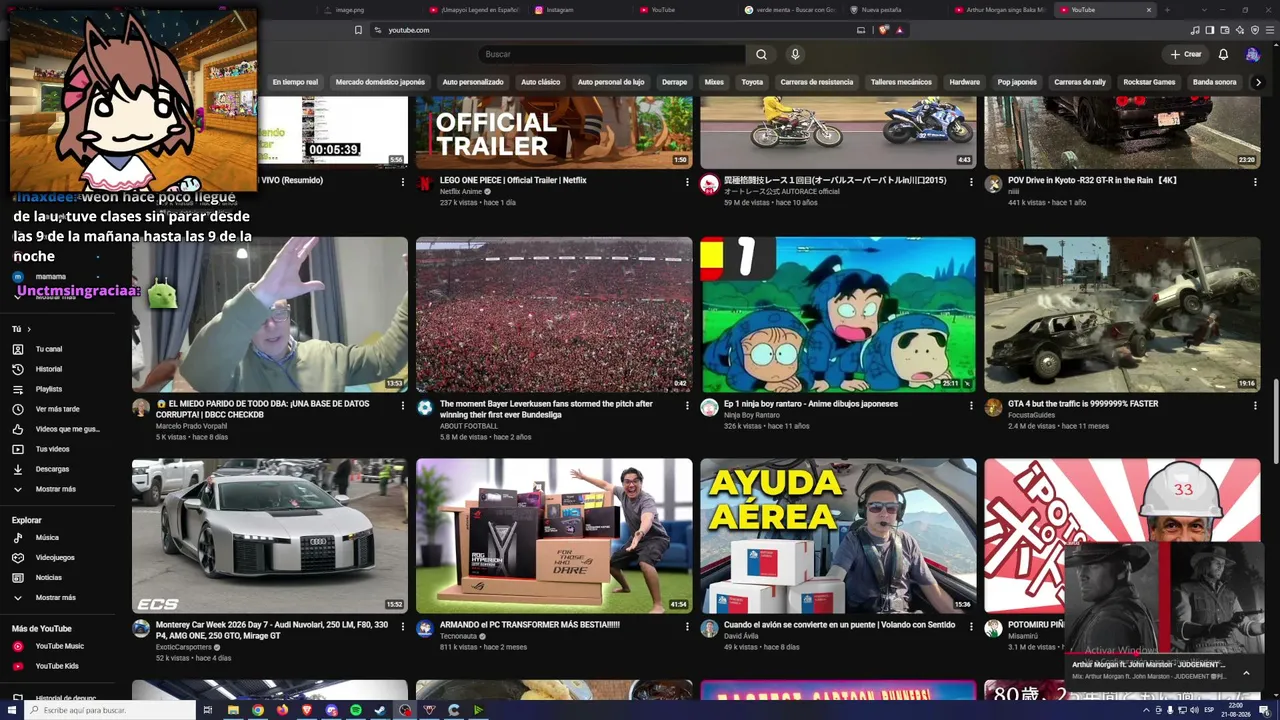Open options for GTA 4 traffic video
Screen dimensions: 1280x720
point(1255,405)
